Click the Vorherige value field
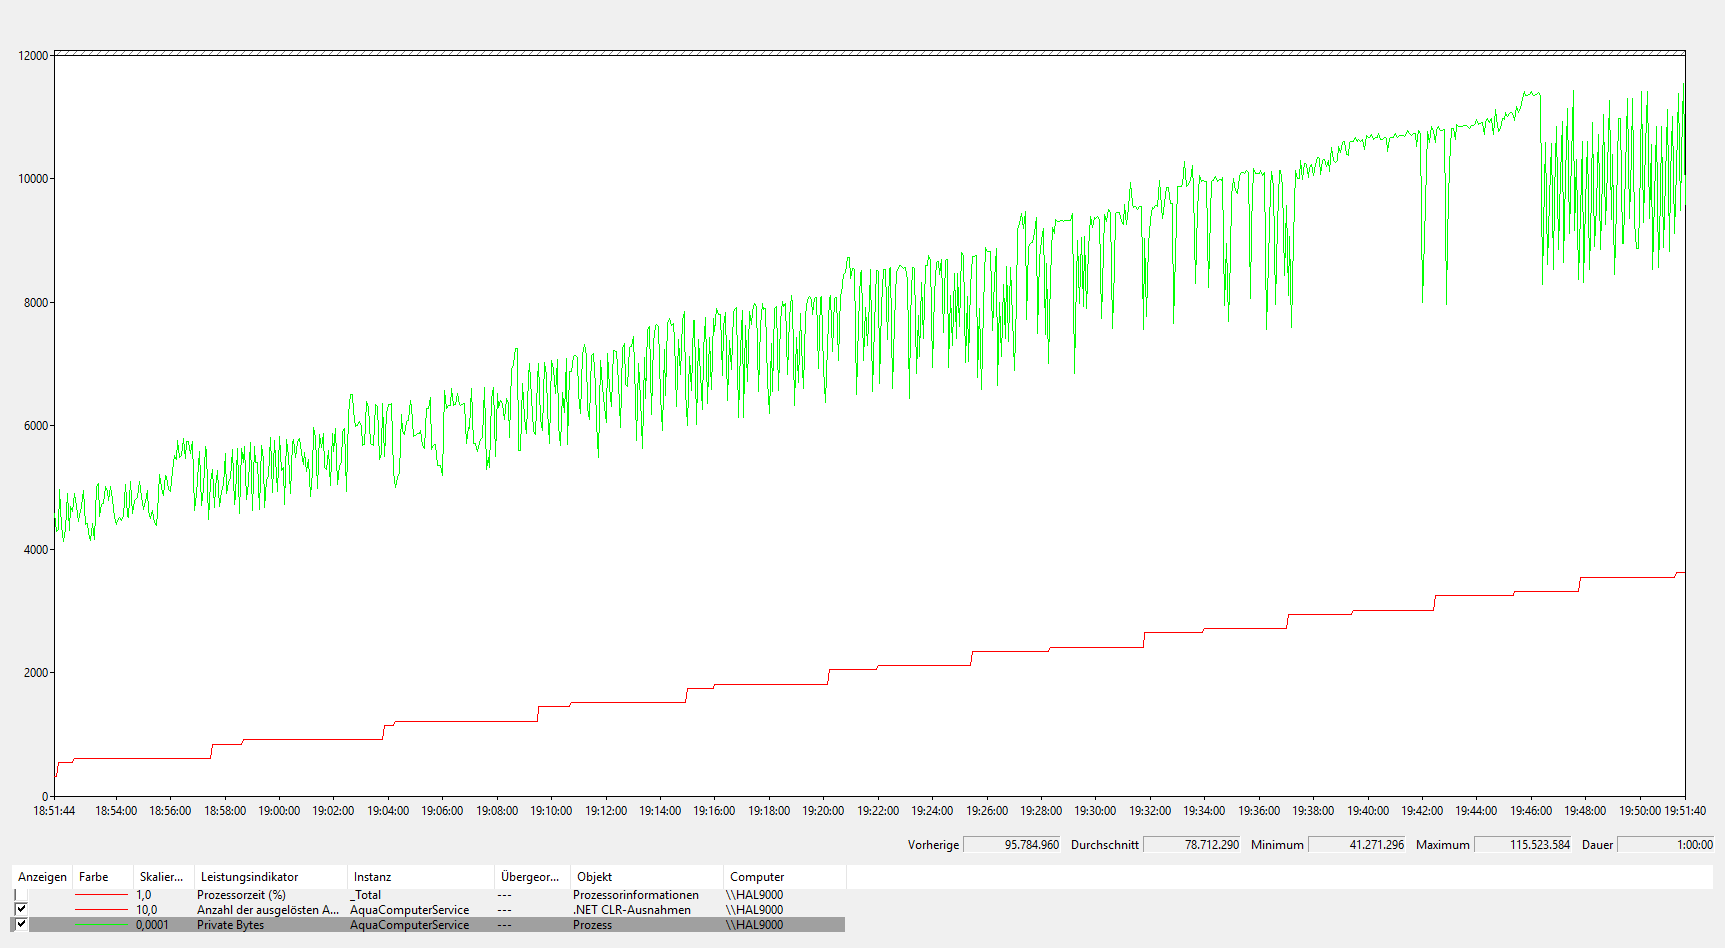The height and width of the screenshot is (948, 1725). pyautogui.click(x=1012, y=845)
